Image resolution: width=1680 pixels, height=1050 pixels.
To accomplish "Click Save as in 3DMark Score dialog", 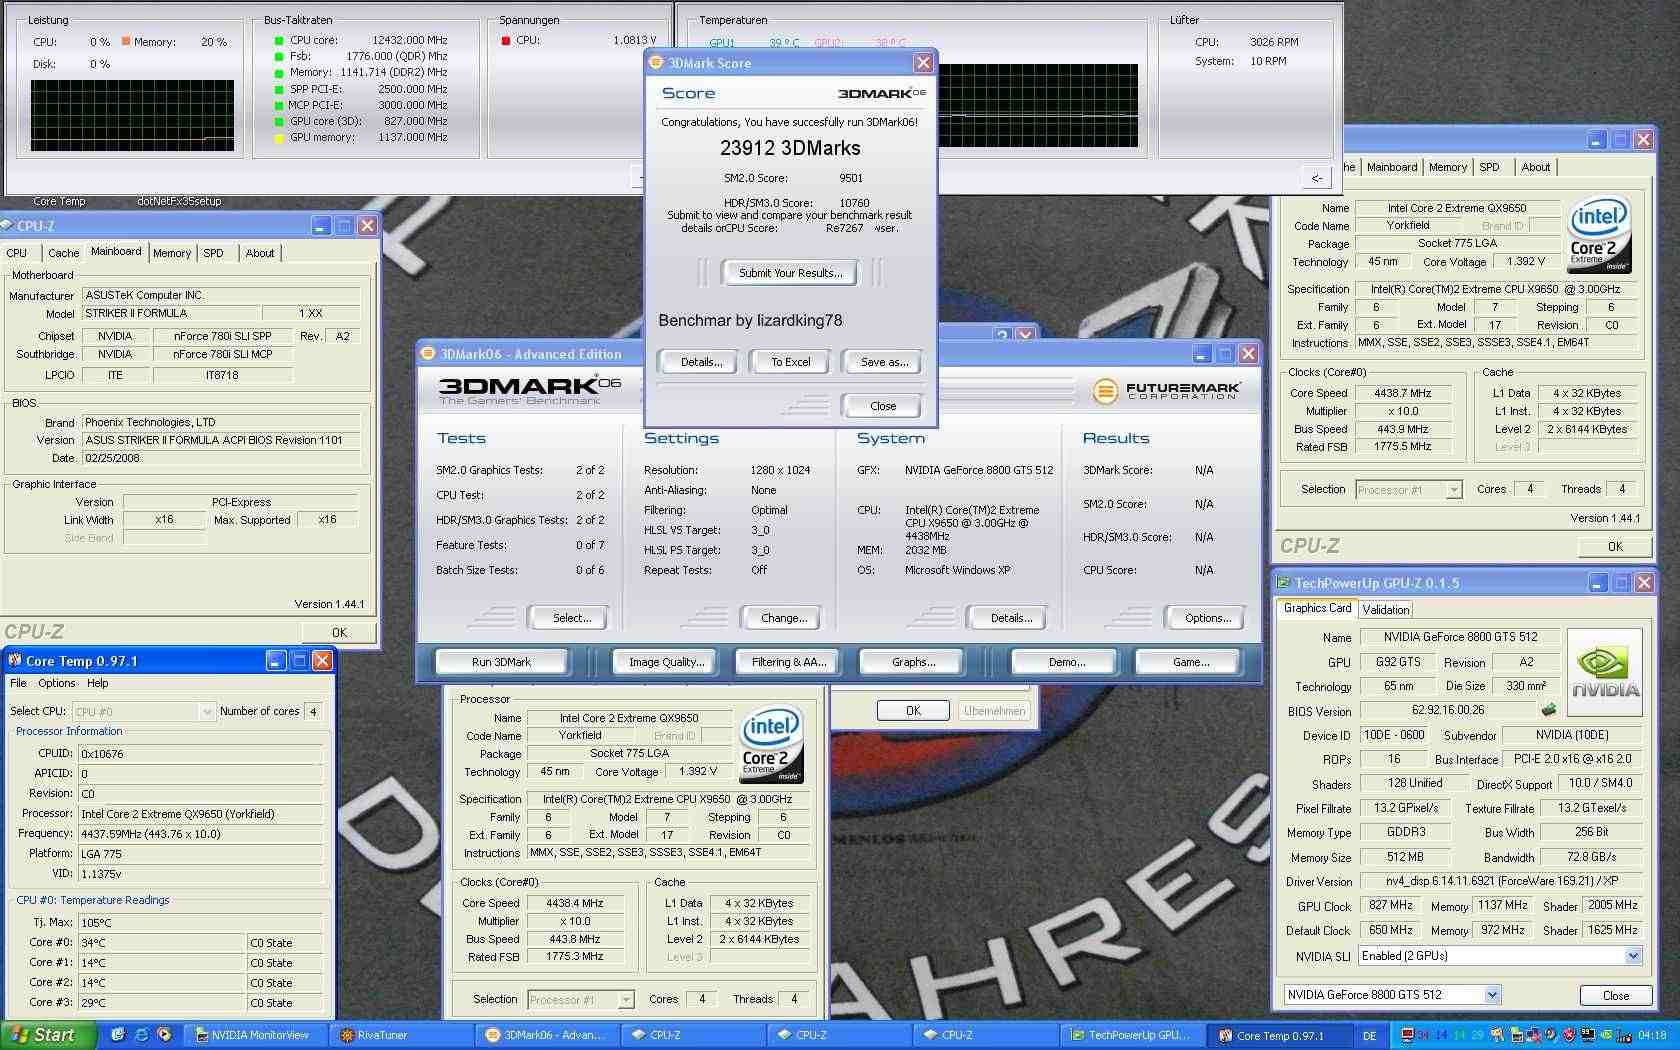I will (x=883, y=362).
